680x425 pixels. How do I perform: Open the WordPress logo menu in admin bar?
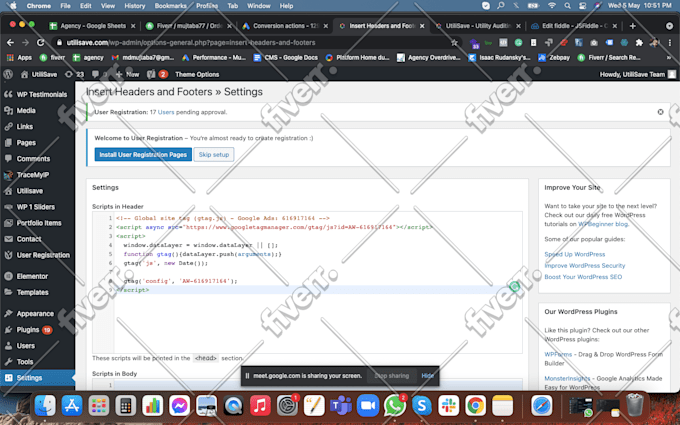click(8, 74)
